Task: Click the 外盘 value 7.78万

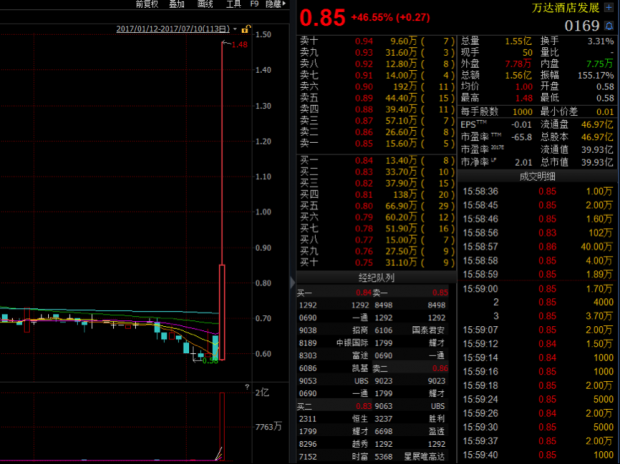Action: click(518, 64)
